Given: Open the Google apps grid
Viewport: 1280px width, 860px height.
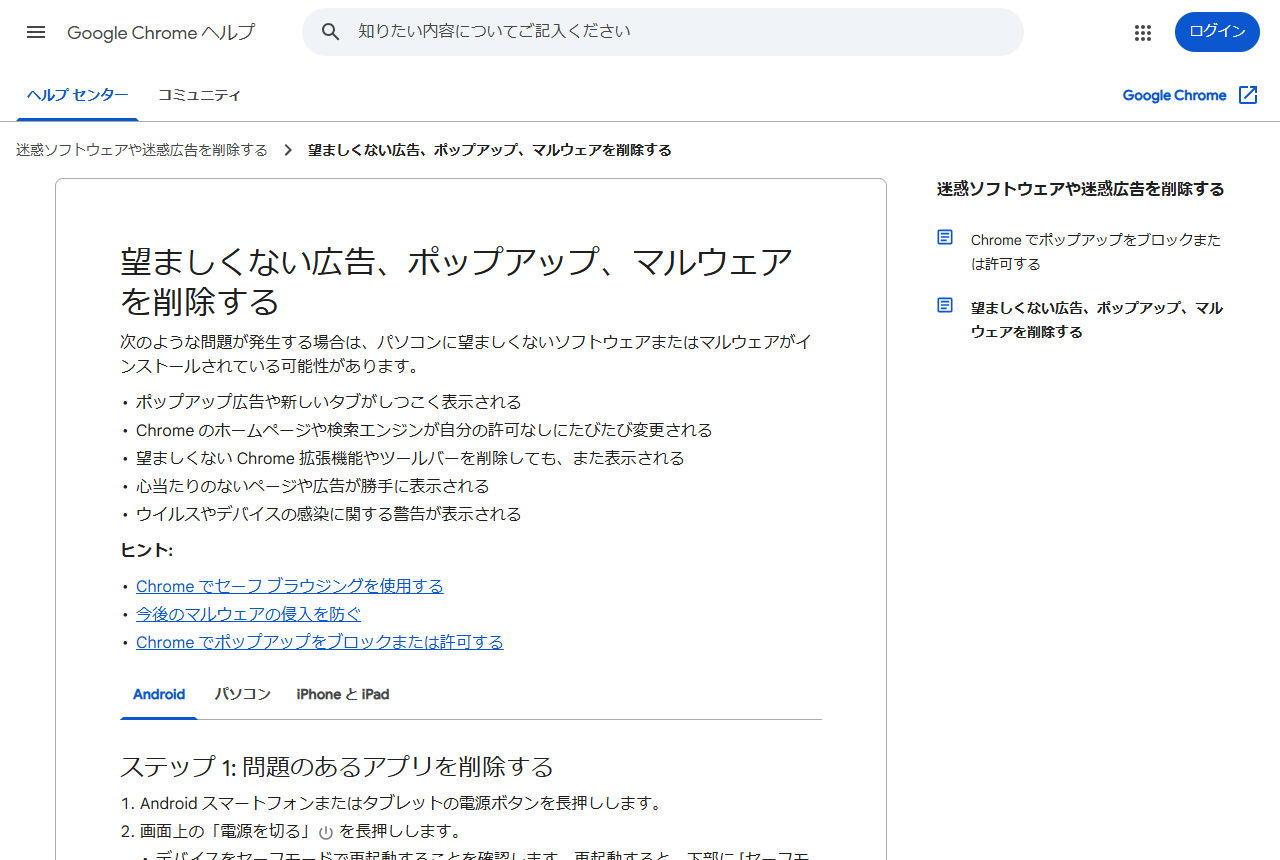Looking at the screenshot, I should (x=1143, y=32).
